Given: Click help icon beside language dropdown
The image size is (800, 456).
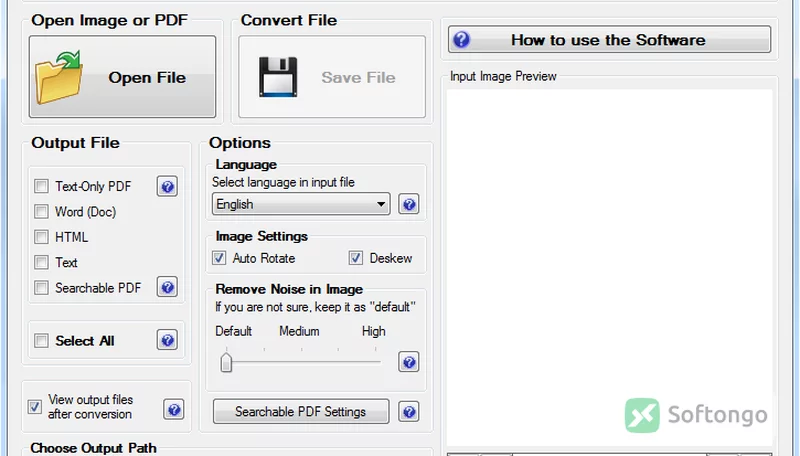Looking at the screenshot, I should [x=409, y=205].
